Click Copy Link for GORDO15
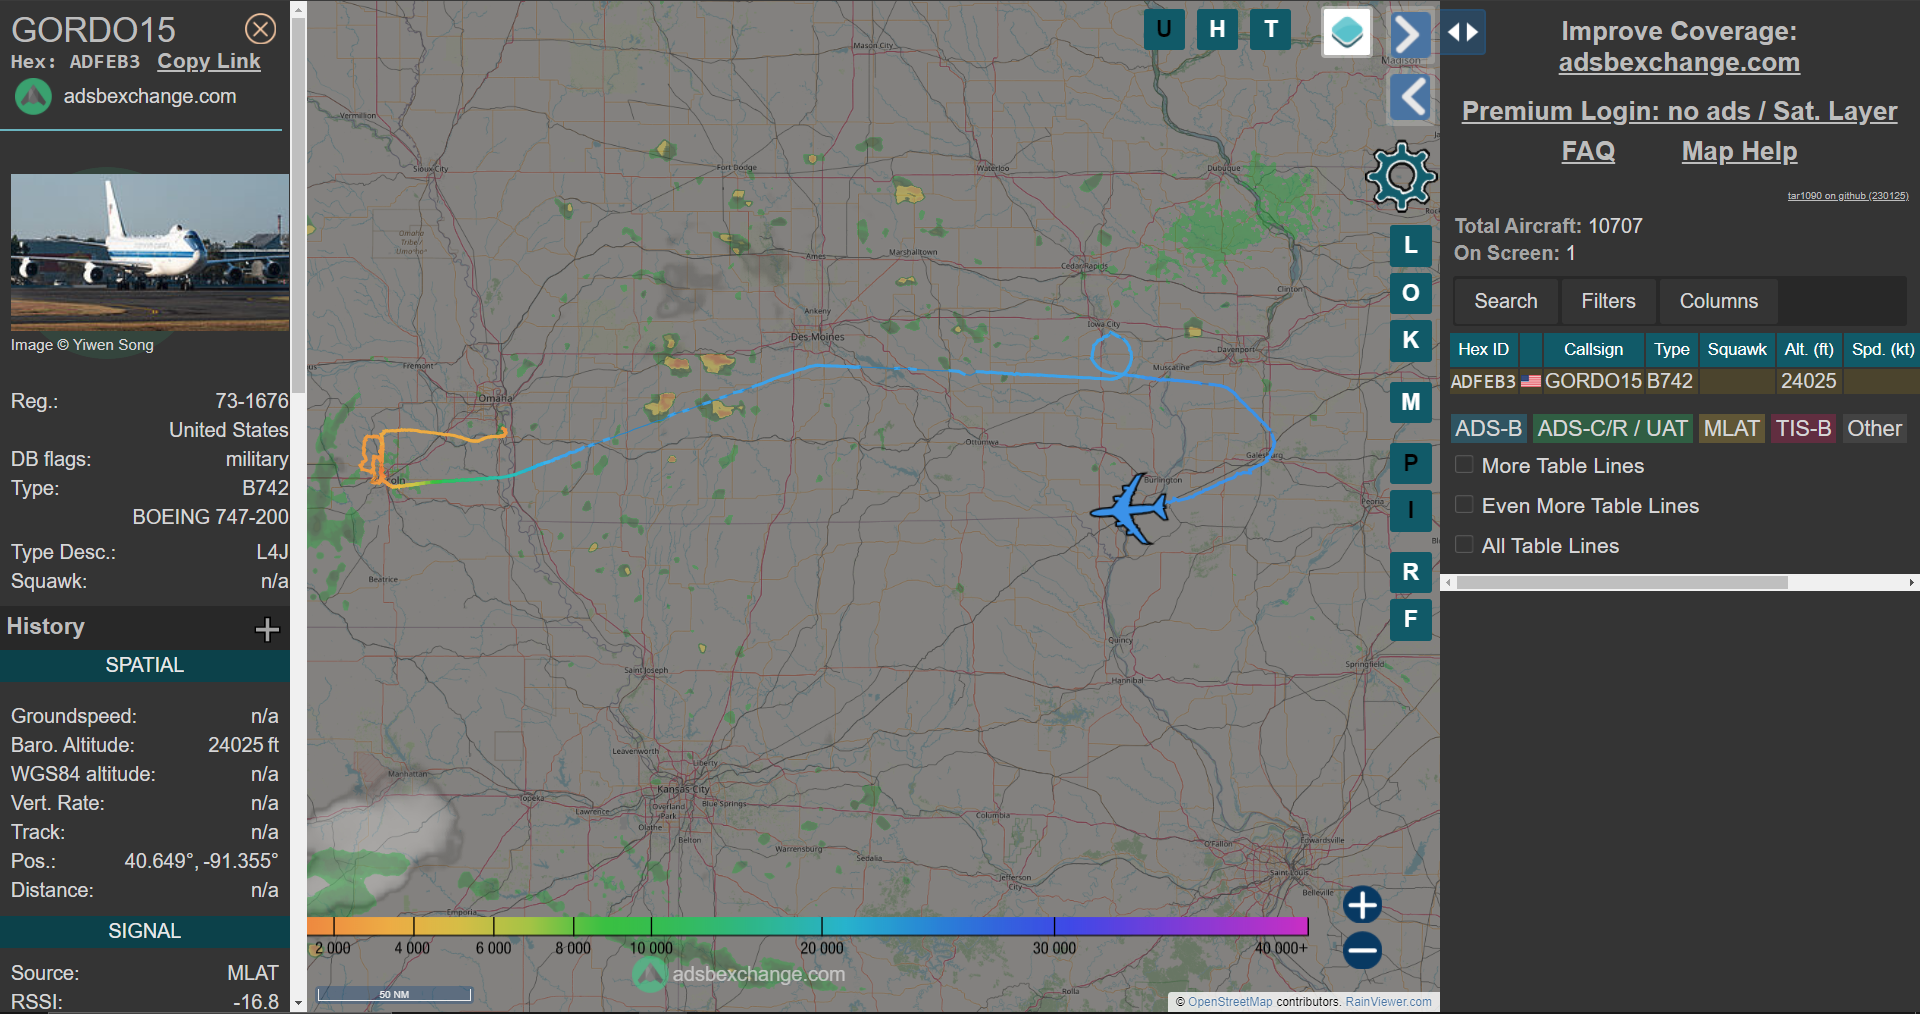Viewport: 1920px width, 1014px height. (x=209, y=62)
